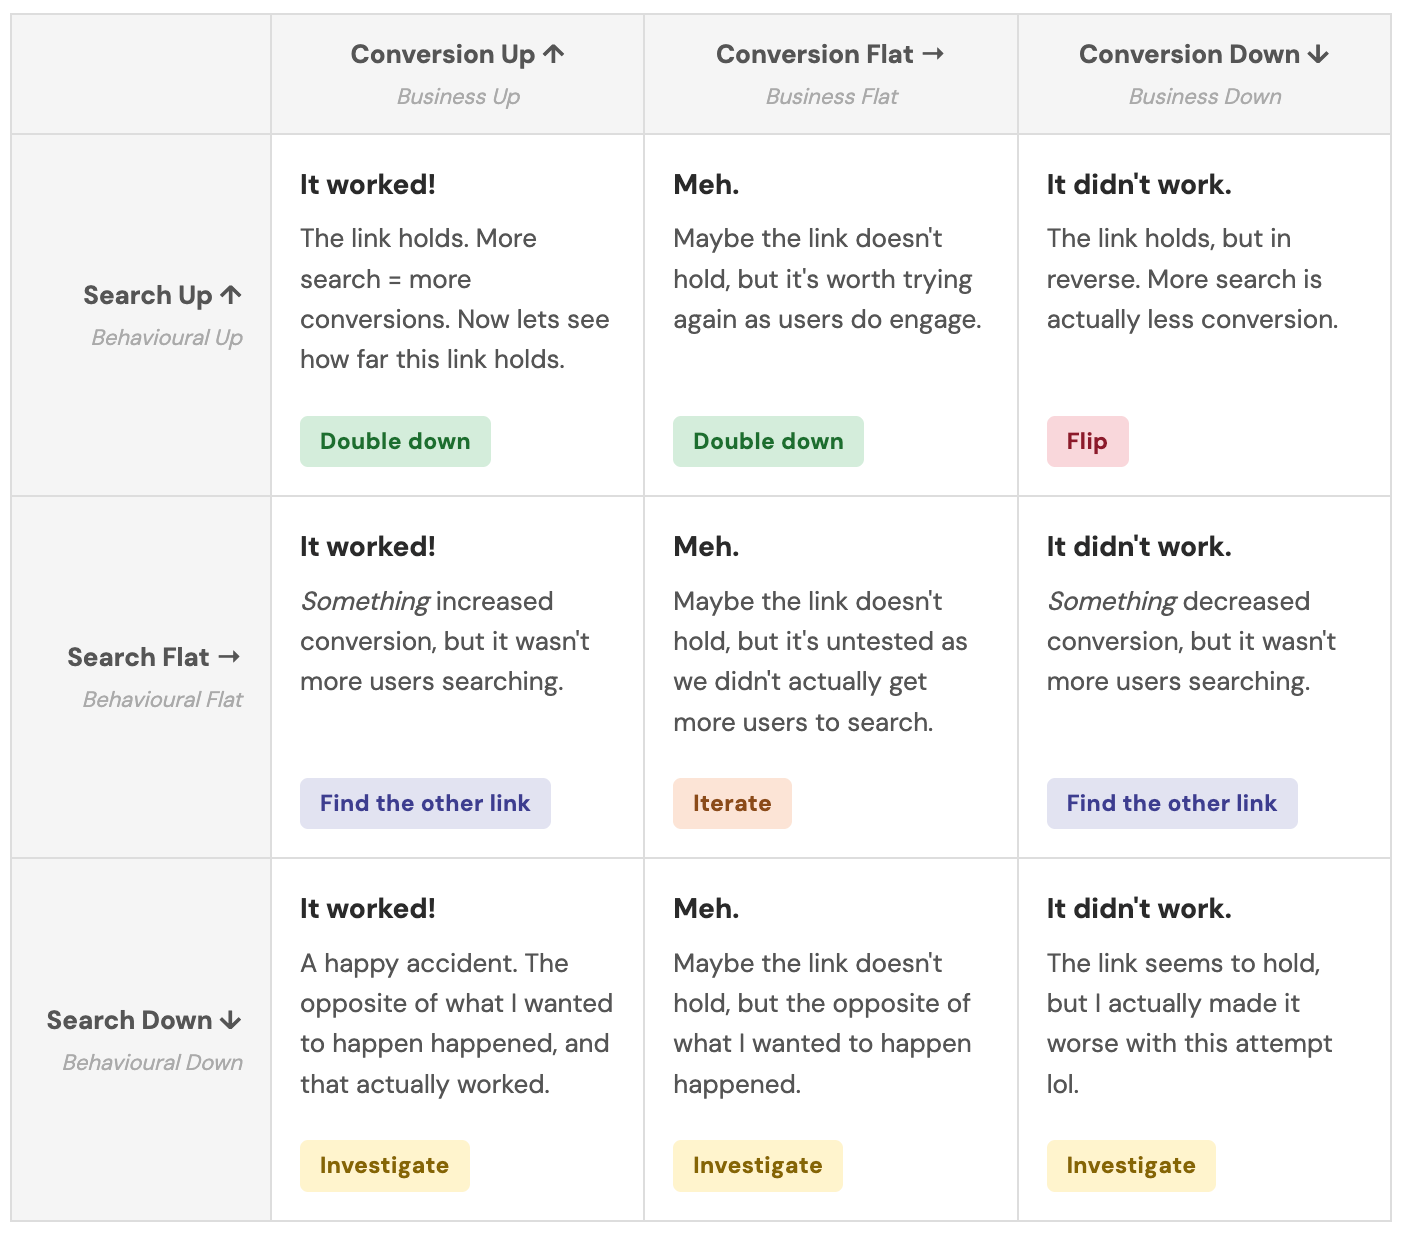Click the down arrow beside Search Down
This screenshot has width=1410, height=1234.
pos(231,1020)
